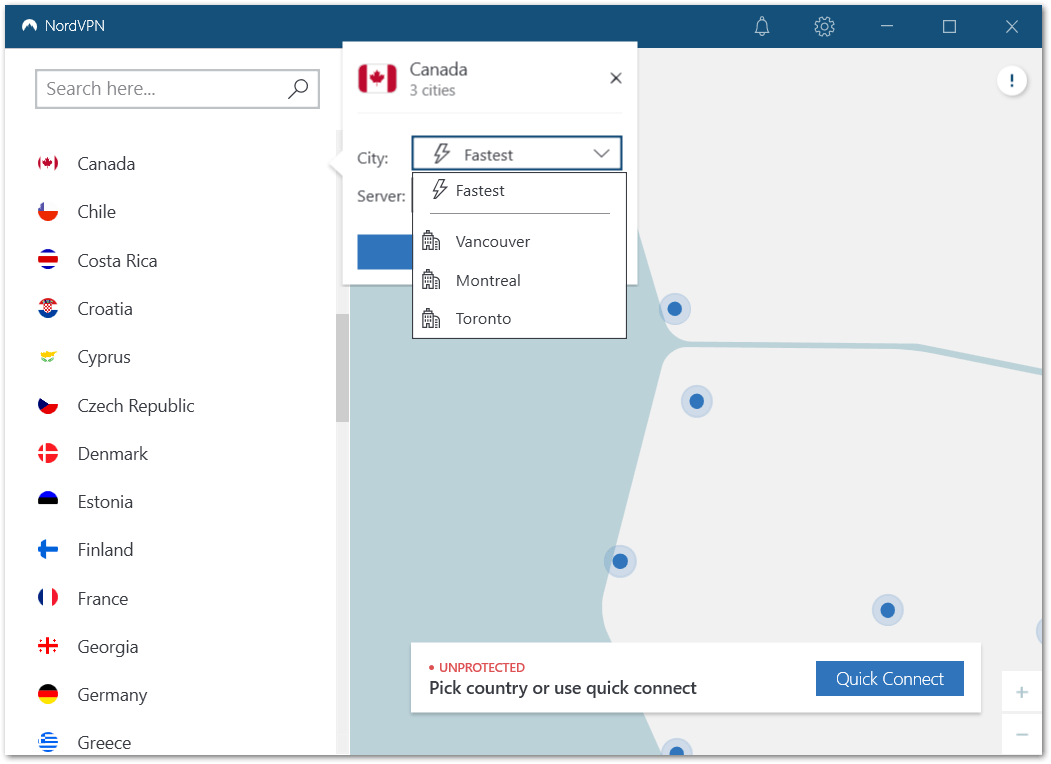This screenshot has width=1051, height=764.
Task: Click the blue connect button in popup
Action: point(385,252)
